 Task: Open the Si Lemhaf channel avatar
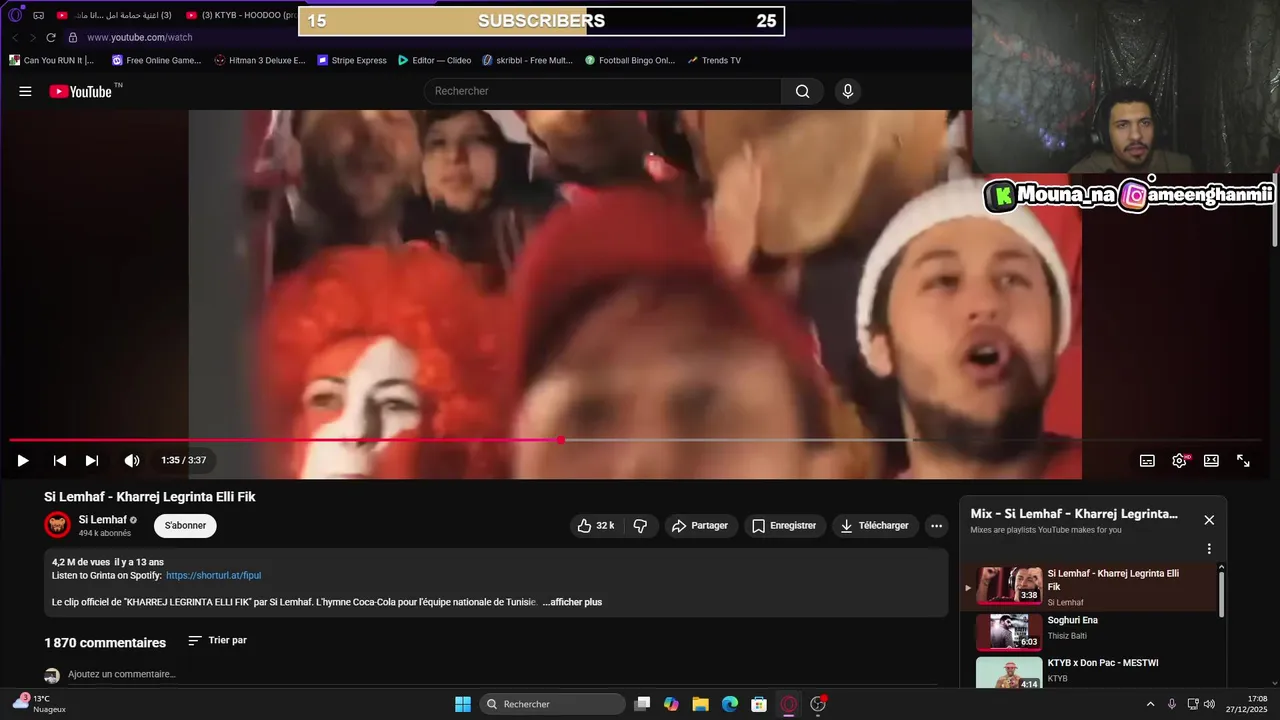tap(57, 525)
